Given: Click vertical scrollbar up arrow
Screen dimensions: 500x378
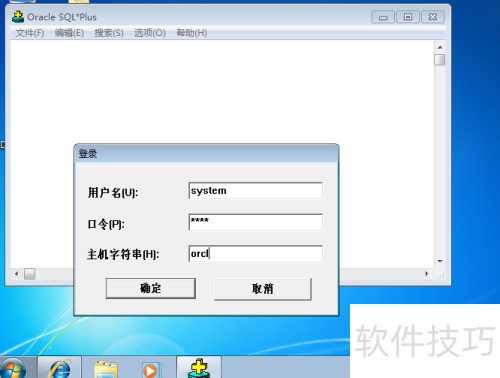Looking at the screenshot, I should click(440, 47).
